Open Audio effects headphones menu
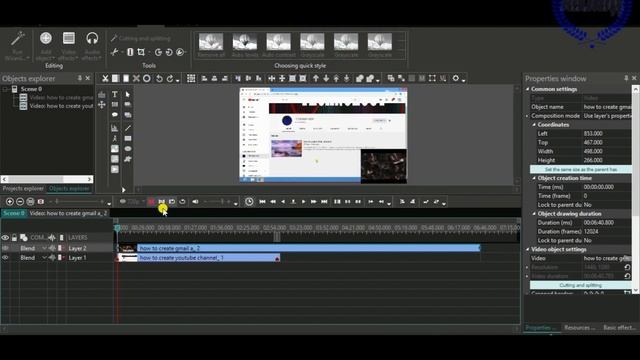Image resolution: width=640 pixels, height=360 pixels. 92,46
